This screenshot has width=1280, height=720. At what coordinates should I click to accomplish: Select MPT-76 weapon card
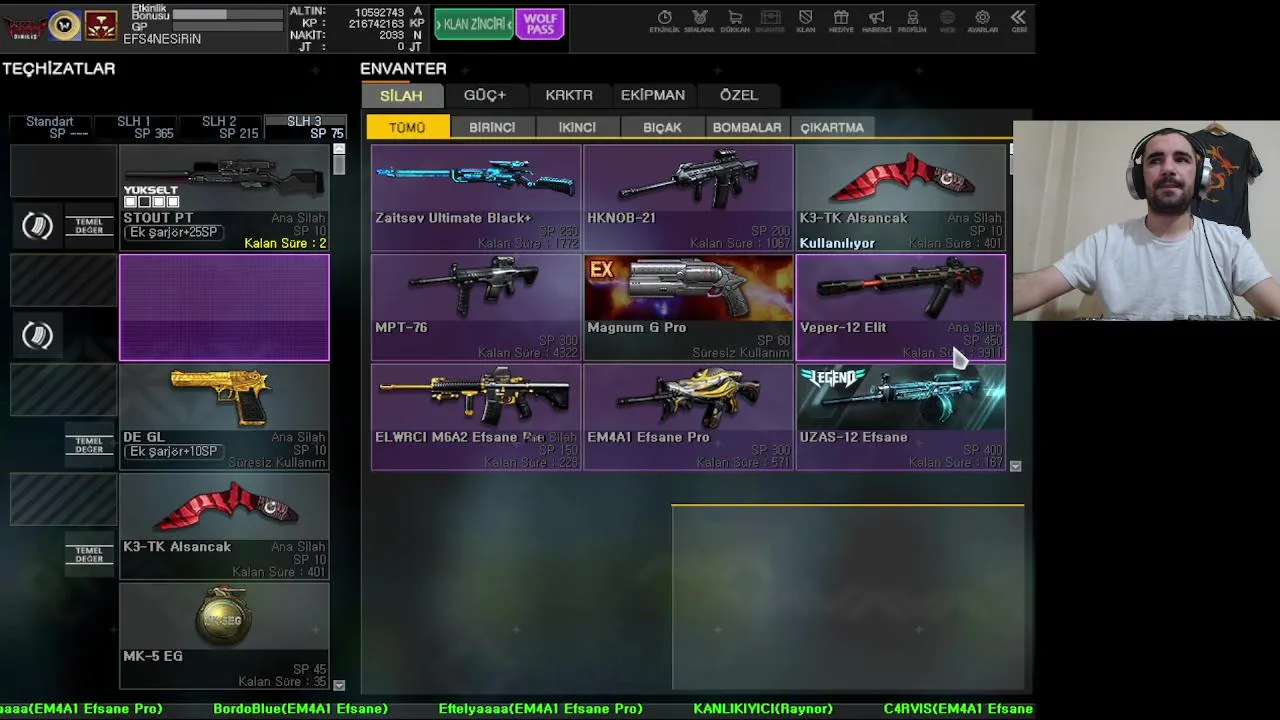(476, 307)
